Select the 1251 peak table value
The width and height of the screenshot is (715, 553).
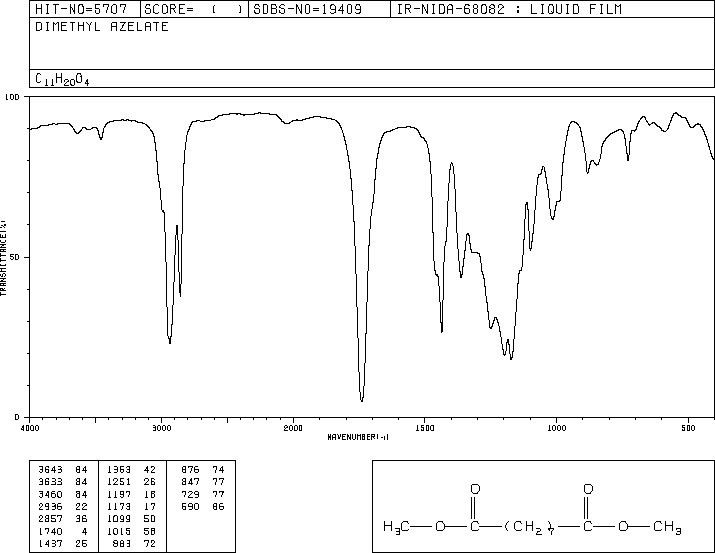[119, 482]
